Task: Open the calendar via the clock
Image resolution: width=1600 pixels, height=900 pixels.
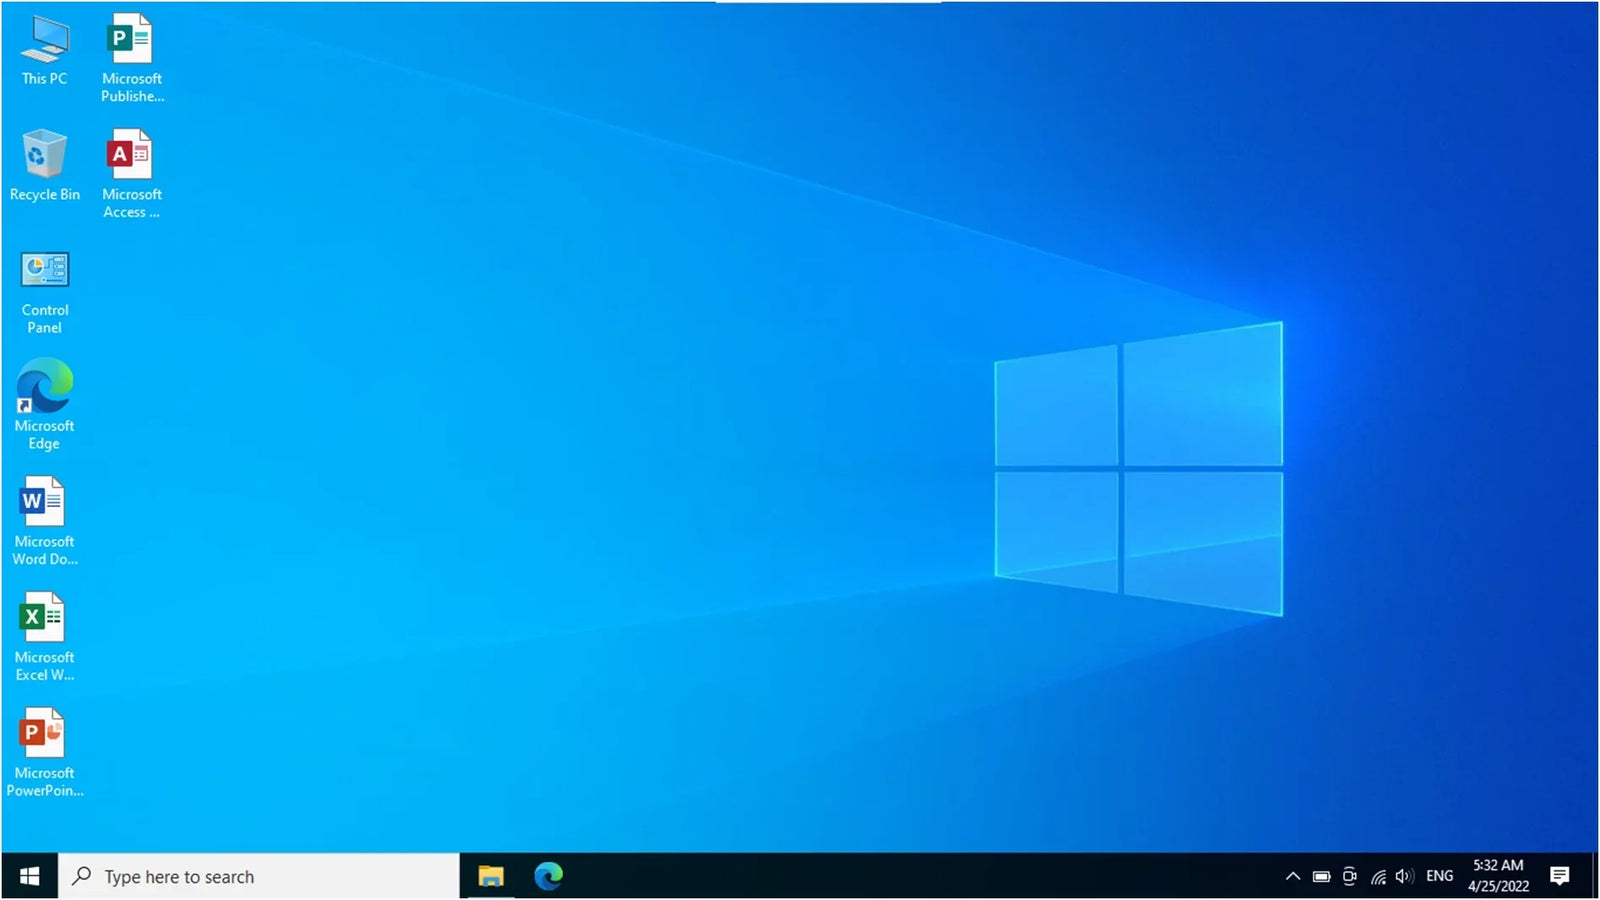Action: click(x=1496, y=877)
